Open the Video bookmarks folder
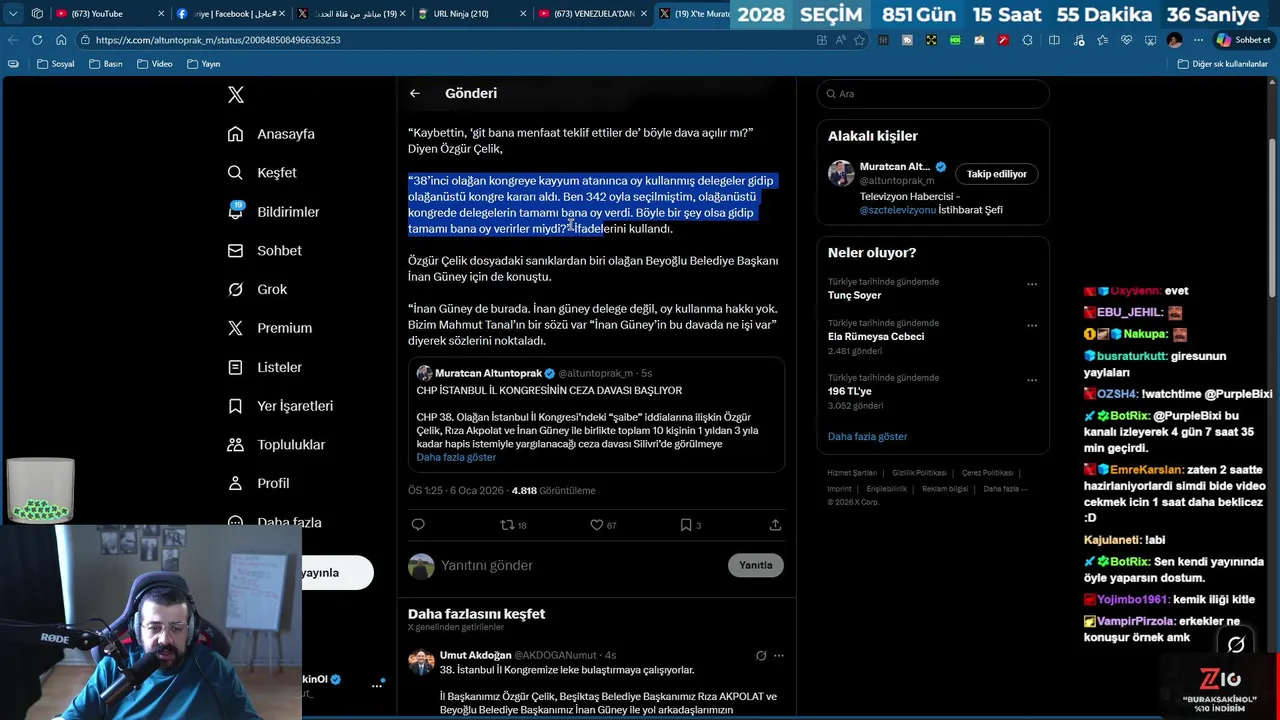Viewport: 1280px width, 720px height. 154,64
